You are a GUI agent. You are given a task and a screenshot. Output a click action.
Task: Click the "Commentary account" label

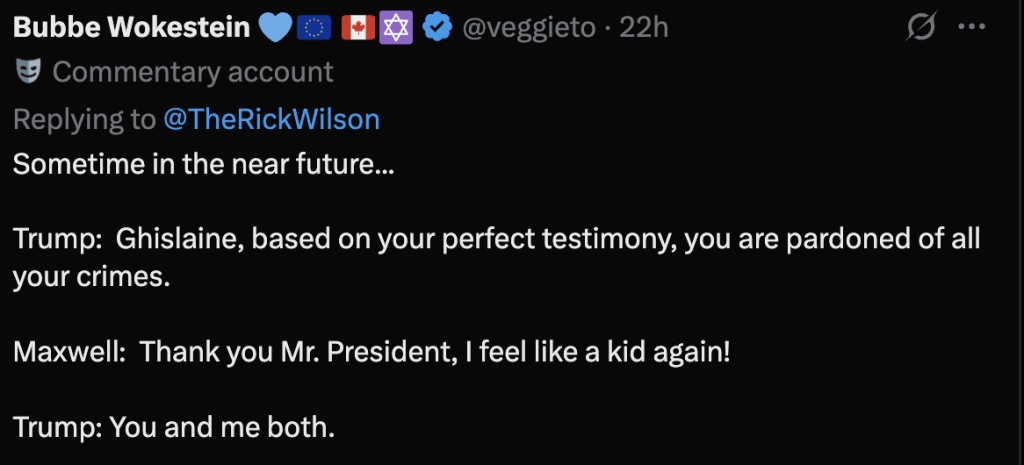pyautogui.click(x=193, y=72)
